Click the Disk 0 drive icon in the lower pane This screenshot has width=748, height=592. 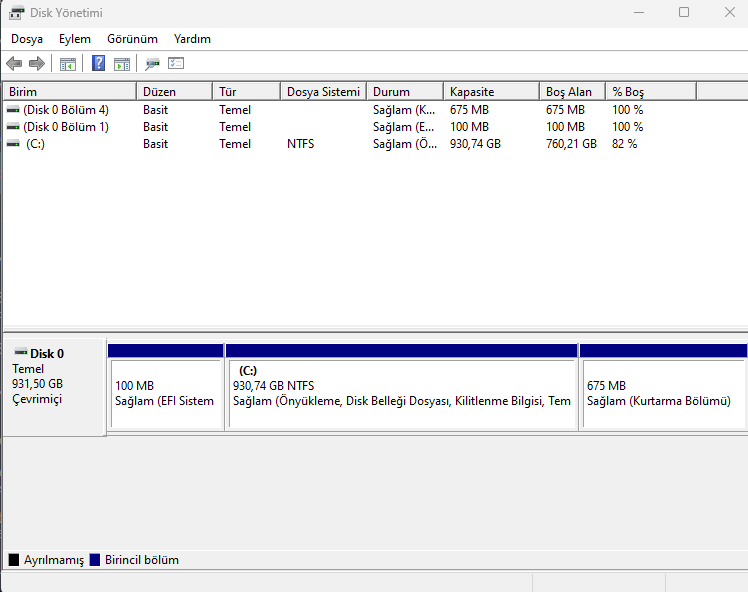click(21, 353)
